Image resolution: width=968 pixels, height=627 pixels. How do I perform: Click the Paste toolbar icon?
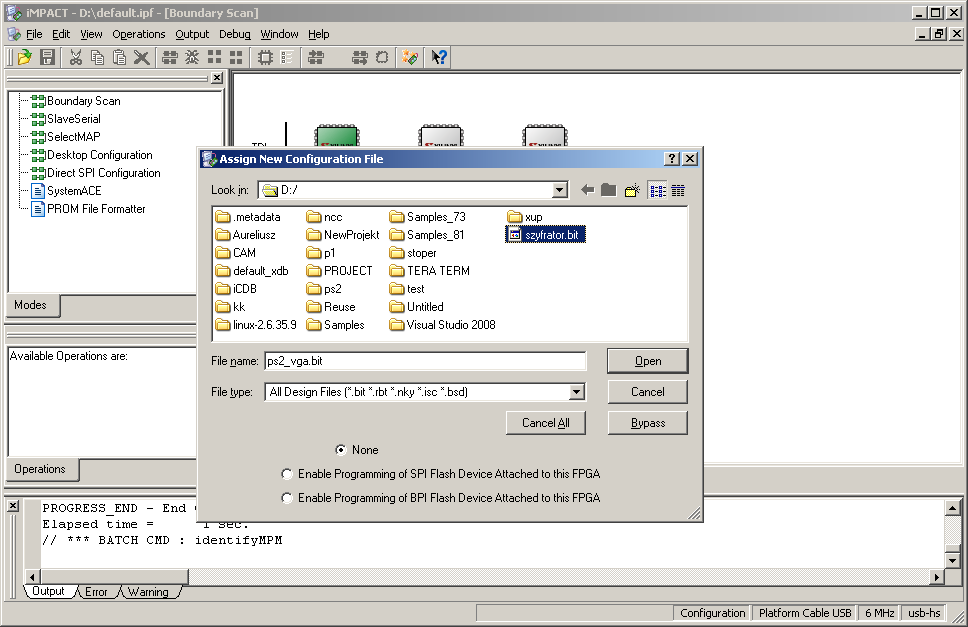(119, 57)
